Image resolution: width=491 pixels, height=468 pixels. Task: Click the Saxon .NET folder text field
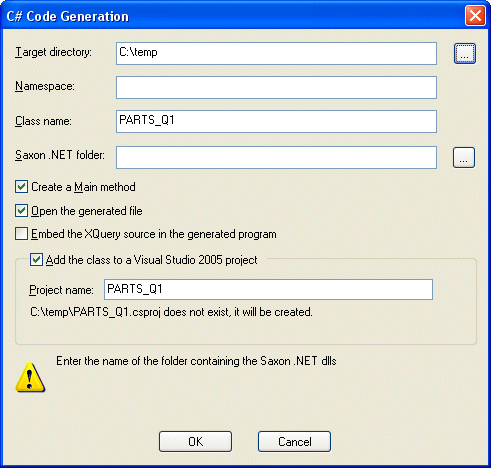tap(276, 157)
